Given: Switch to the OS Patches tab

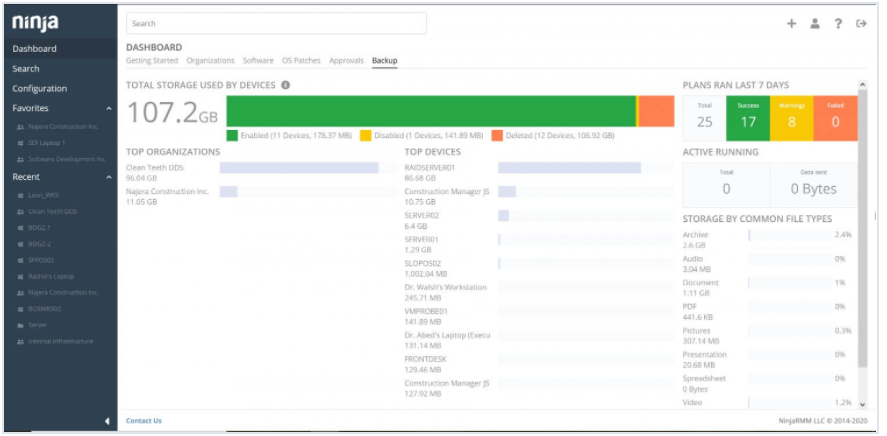Looking at the screenshot, I should (x=301, y=61).
